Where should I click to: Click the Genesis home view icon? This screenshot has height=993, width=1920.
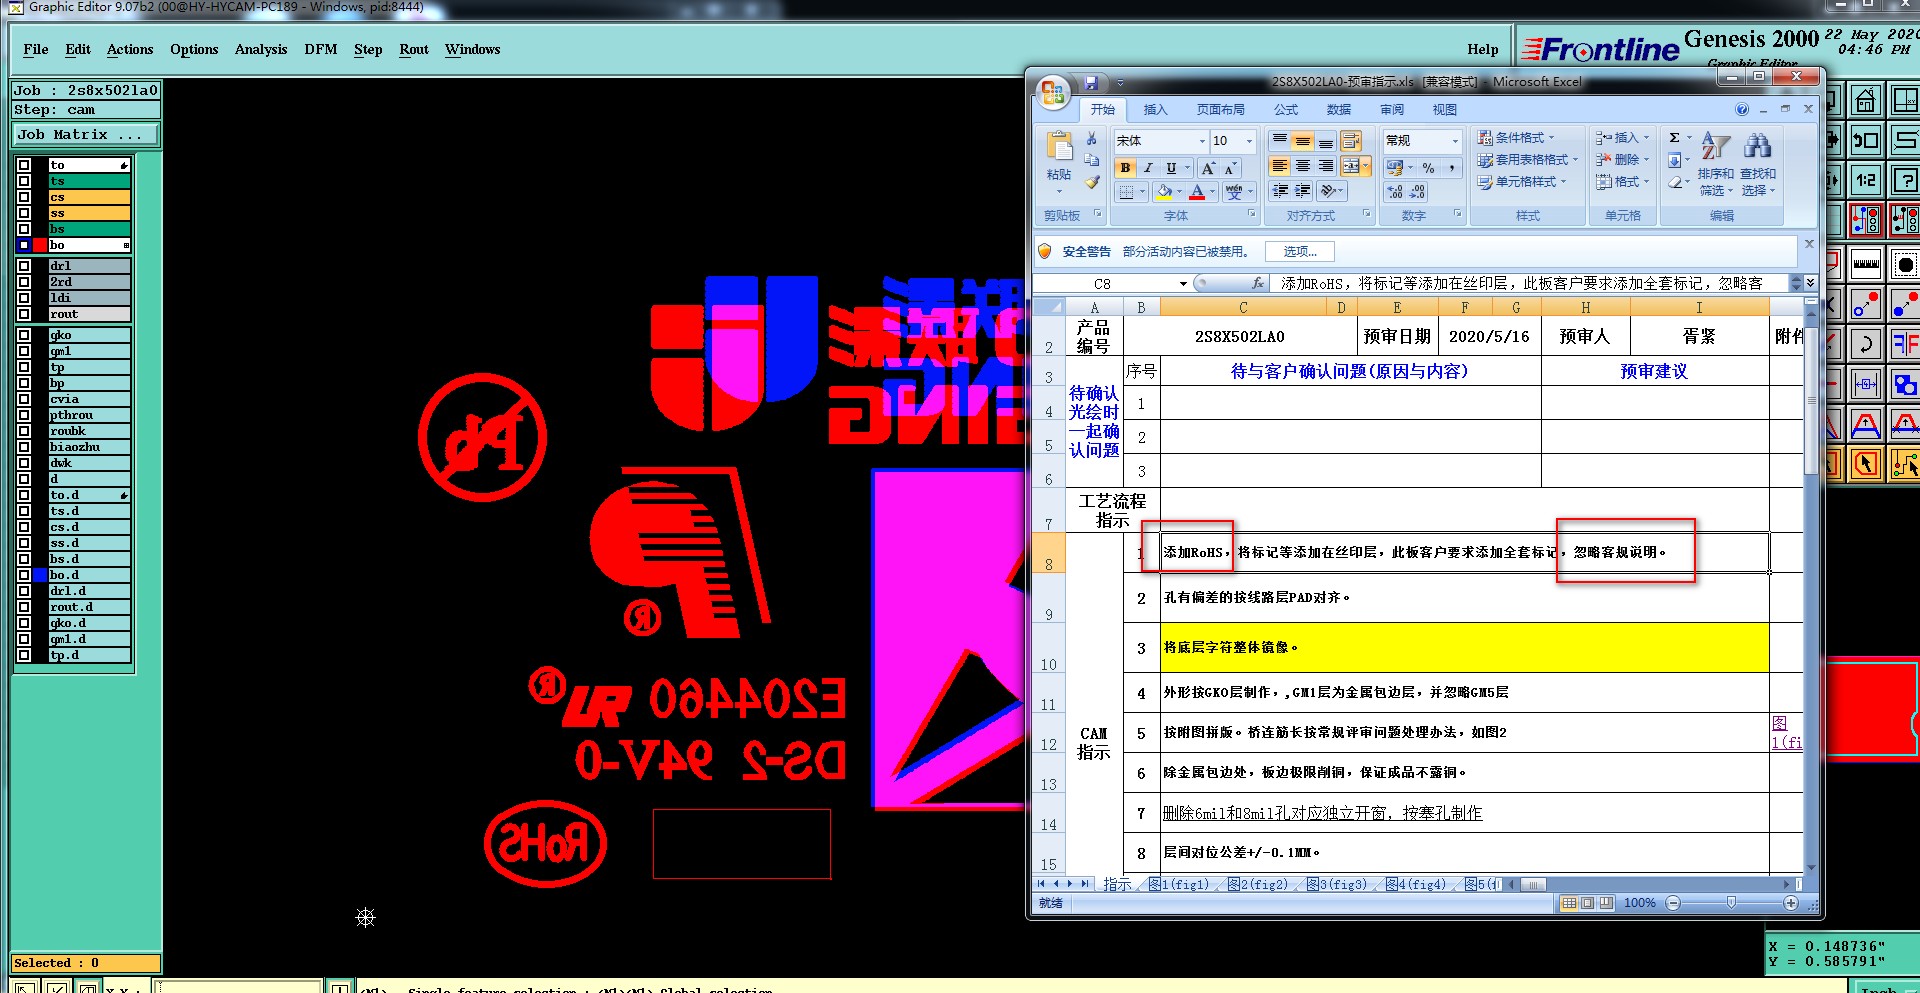point(1866,100)
